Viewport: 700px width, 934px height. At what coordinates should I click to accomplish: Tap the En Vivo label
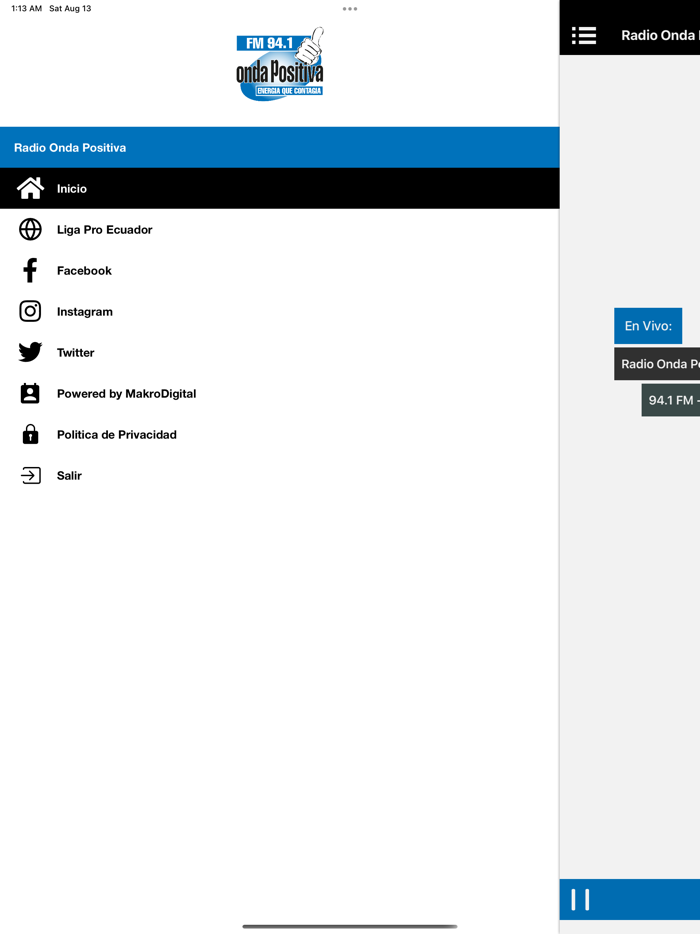pyautogui.click(x=648, y=326)
